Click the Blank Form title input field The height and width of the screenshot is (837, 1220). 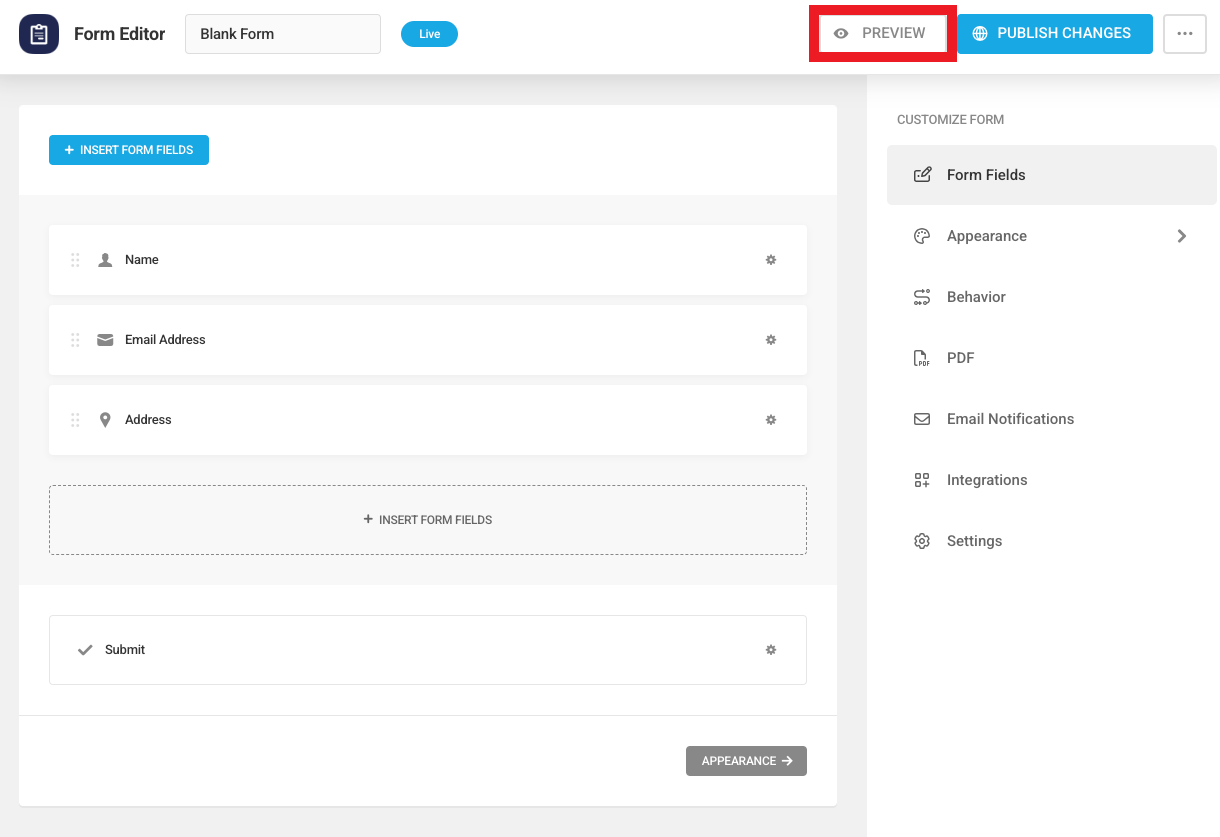point(282,33)
